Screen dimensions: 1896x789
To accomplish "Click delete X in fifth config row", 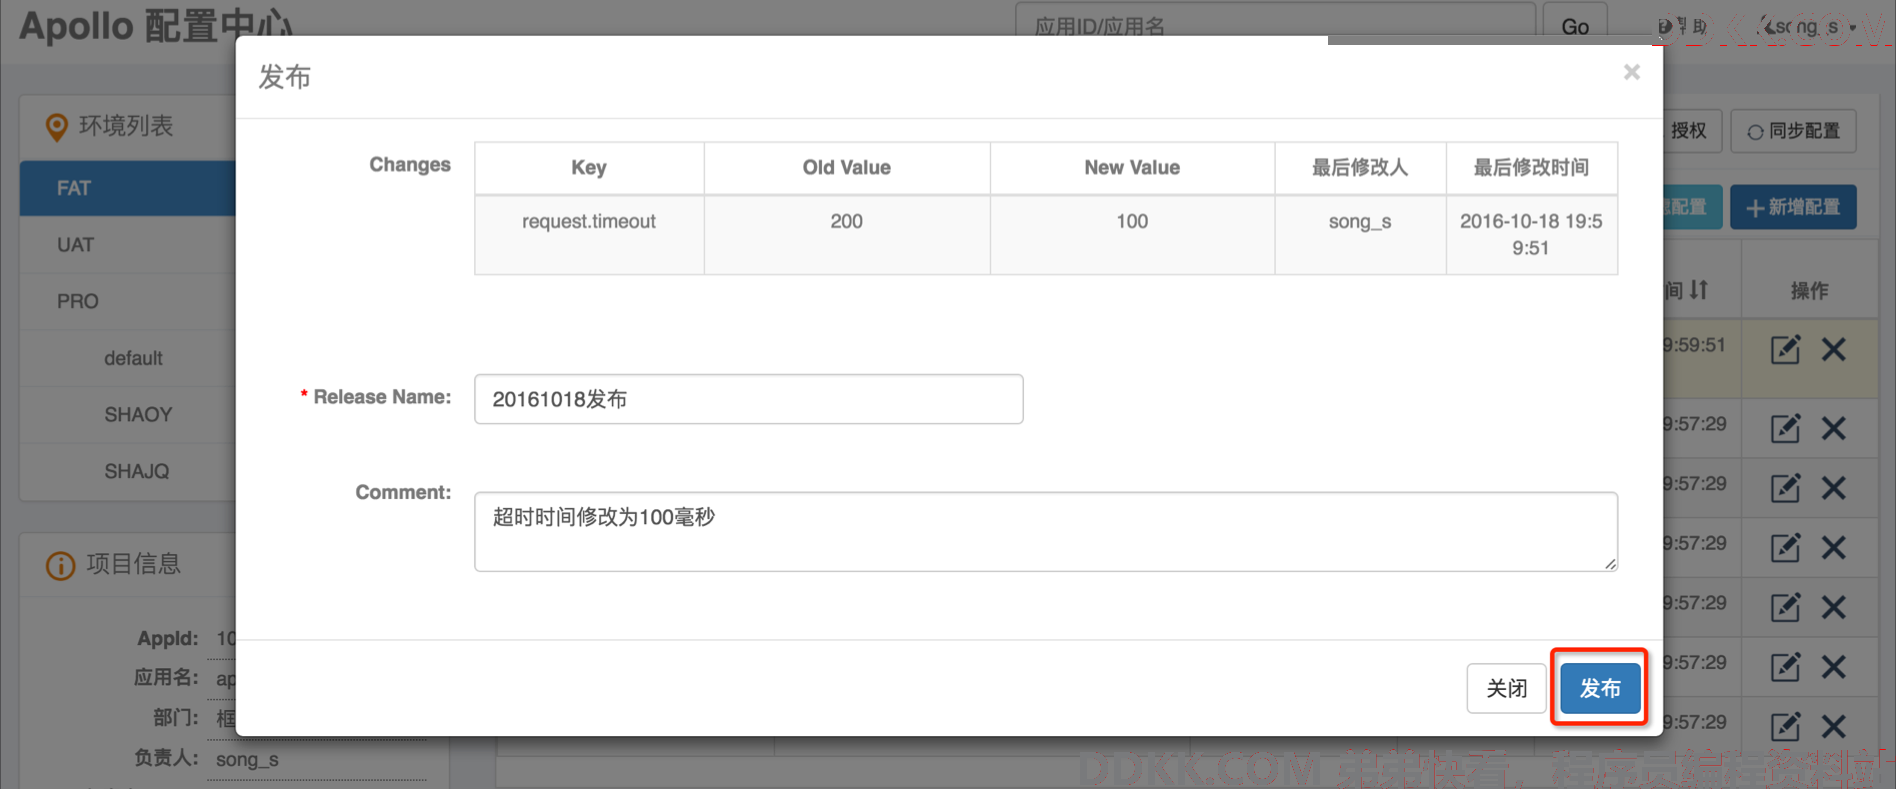I will (x=1833, y=607).
